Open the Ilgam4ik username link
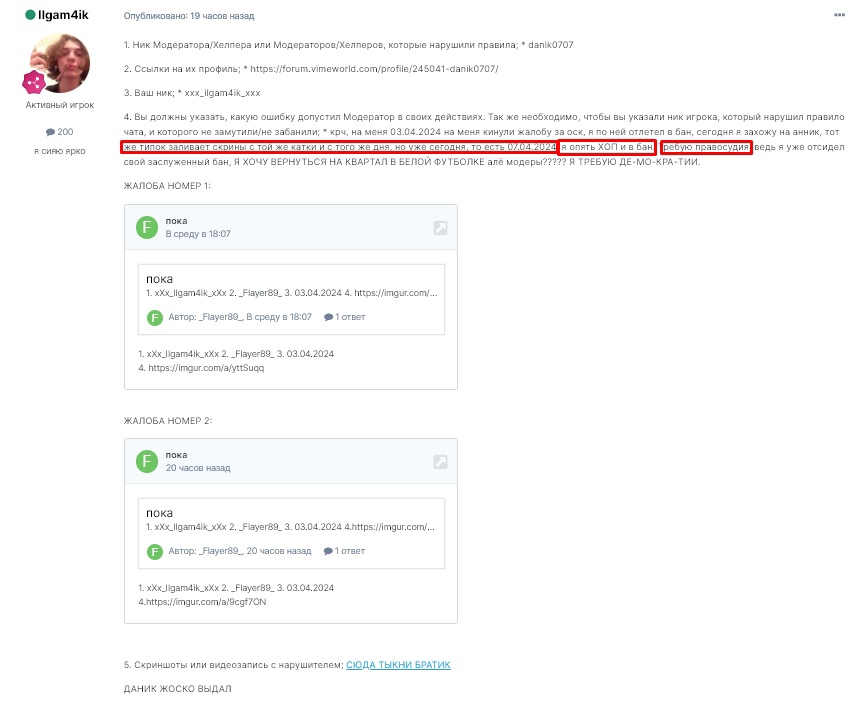The image size is (855, 701). click(63, 15)
